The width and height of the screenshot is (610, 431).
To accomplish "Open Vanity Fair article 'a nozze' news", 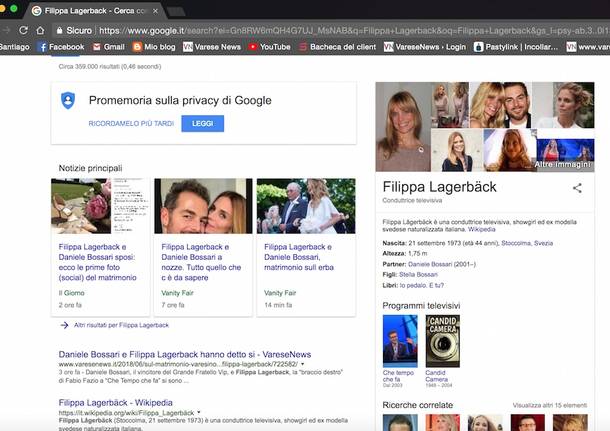I will click(x=201, y=262).
